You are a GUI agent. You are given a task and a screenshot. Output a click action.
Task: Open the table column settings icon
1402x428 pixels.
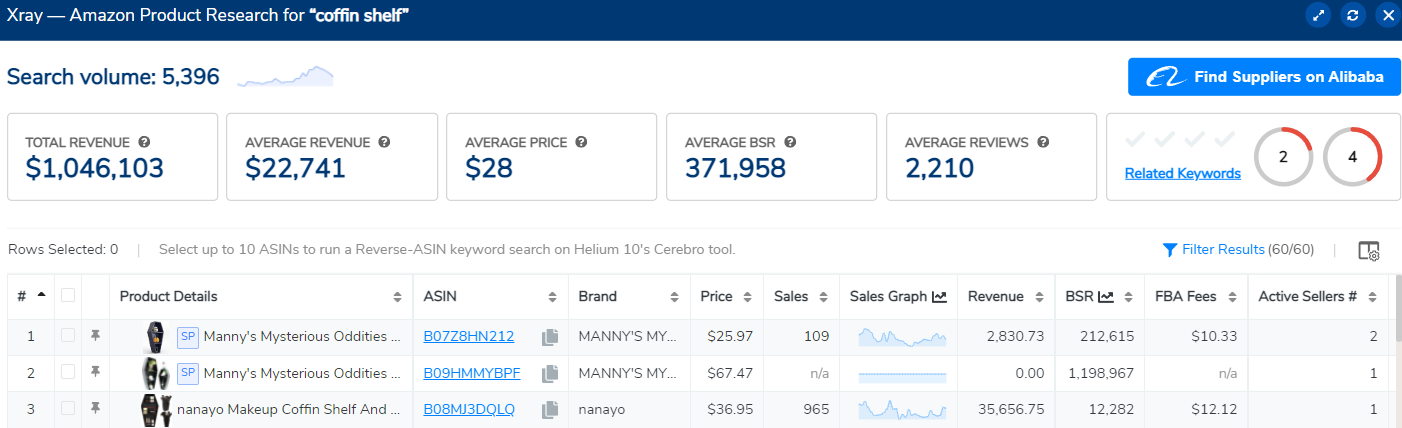point(1369,251)
